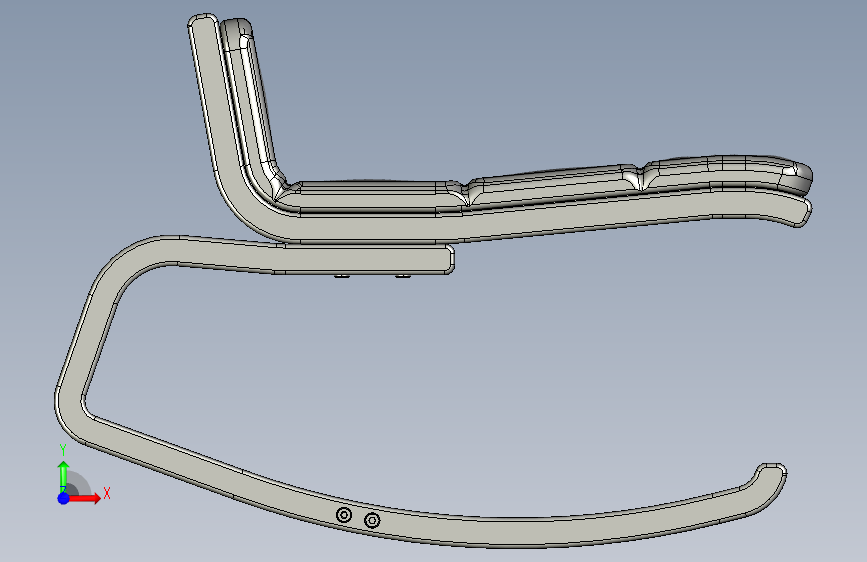Select the left bolt under the seat bracket
The width and height of the screenshot is (867, 562).
tap(342, 275)
